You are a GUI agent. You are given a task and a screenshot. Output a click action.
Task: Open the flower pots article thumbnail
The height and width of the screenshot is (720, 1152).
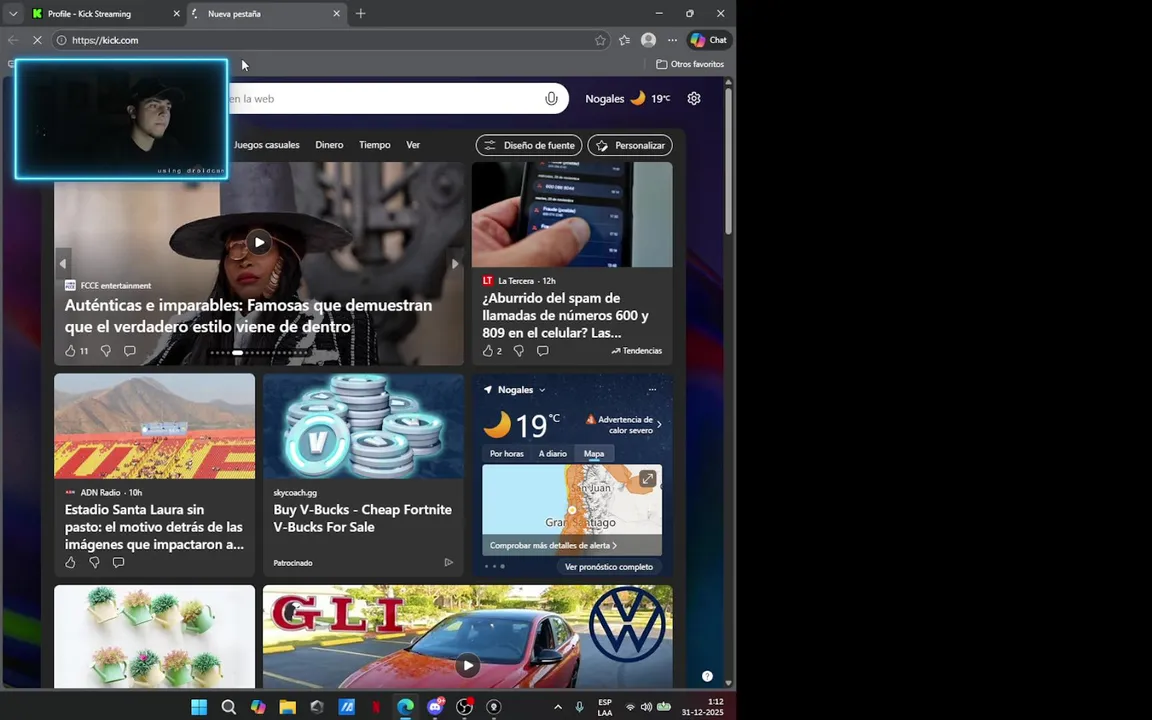point(154,636)
